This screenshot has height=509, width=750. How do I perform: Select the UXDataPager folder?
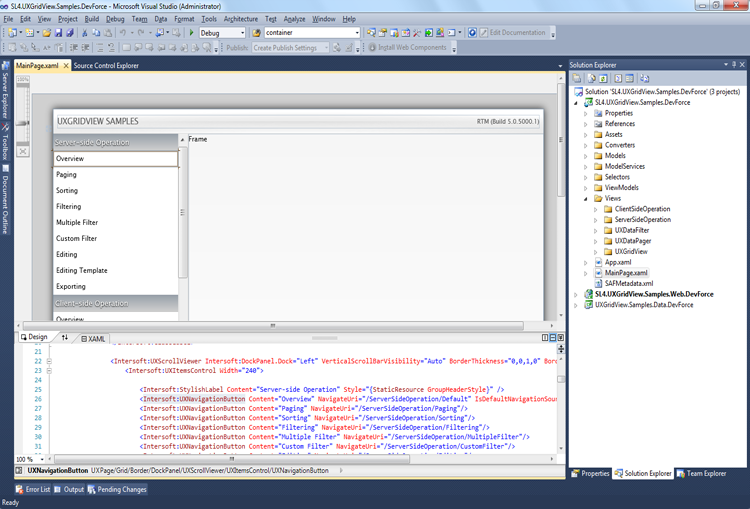point(632,241)
